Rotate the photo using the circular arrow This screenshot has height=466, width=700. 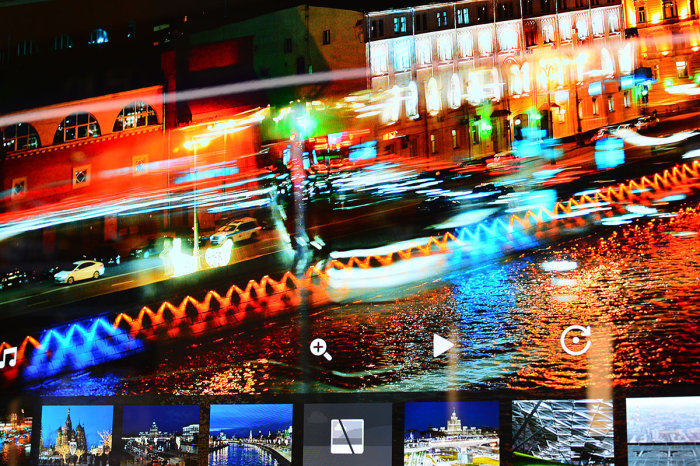(575, 341)
